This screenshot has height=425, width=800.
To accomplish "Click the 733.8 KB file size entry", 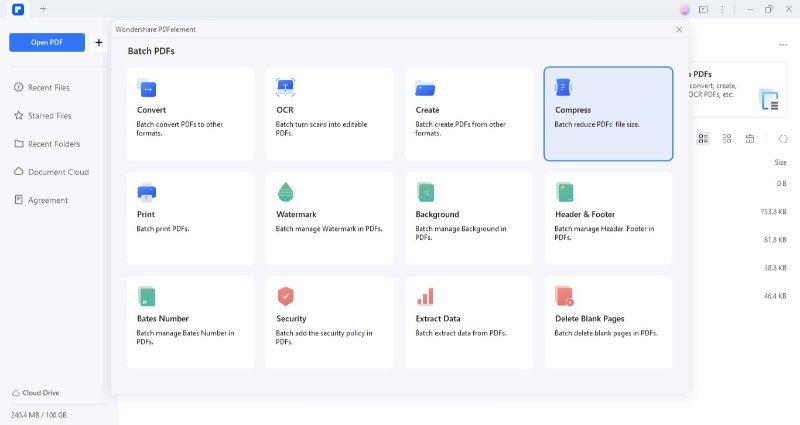I will [x=773, y=211].
